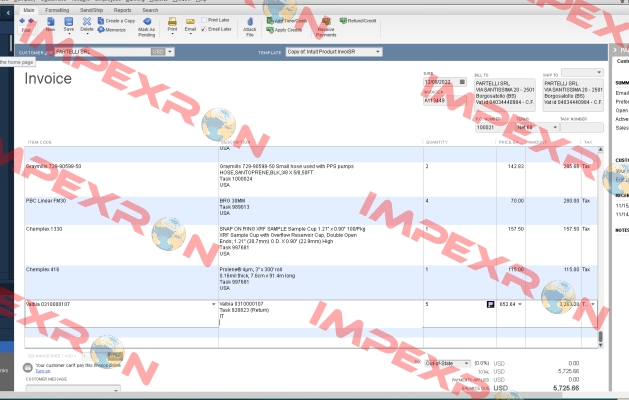629x400 pixels.
Task: Open the Tax dropdown in the Valbia row
Action: tap(593, 304)
